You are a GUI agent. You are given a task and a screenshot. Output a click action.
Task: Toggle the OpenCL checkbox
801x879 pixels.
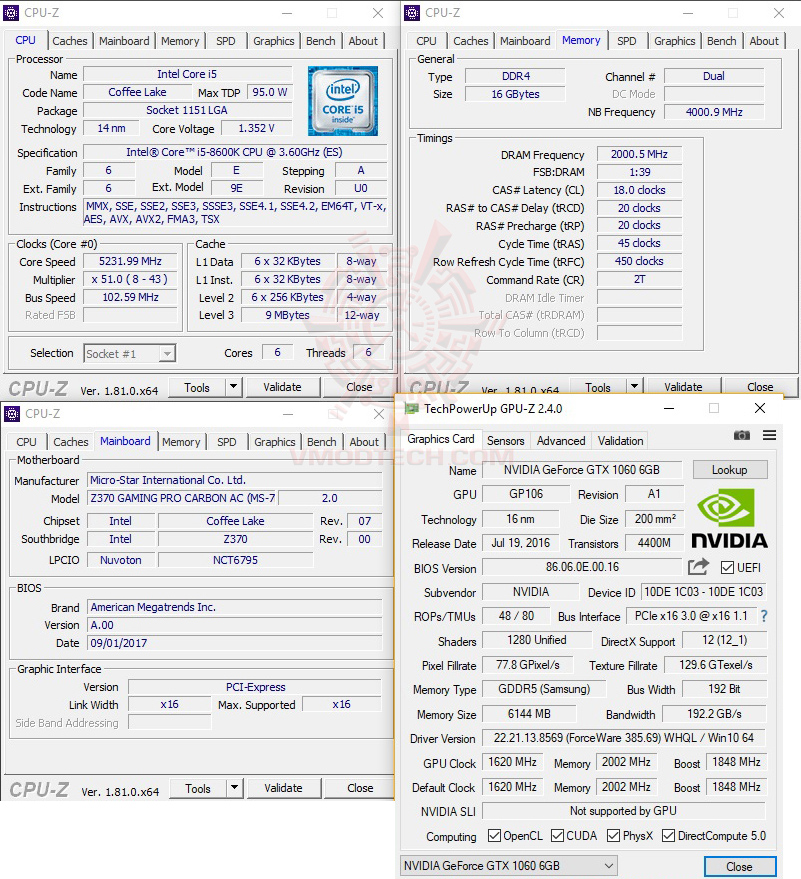coord(493,836)
